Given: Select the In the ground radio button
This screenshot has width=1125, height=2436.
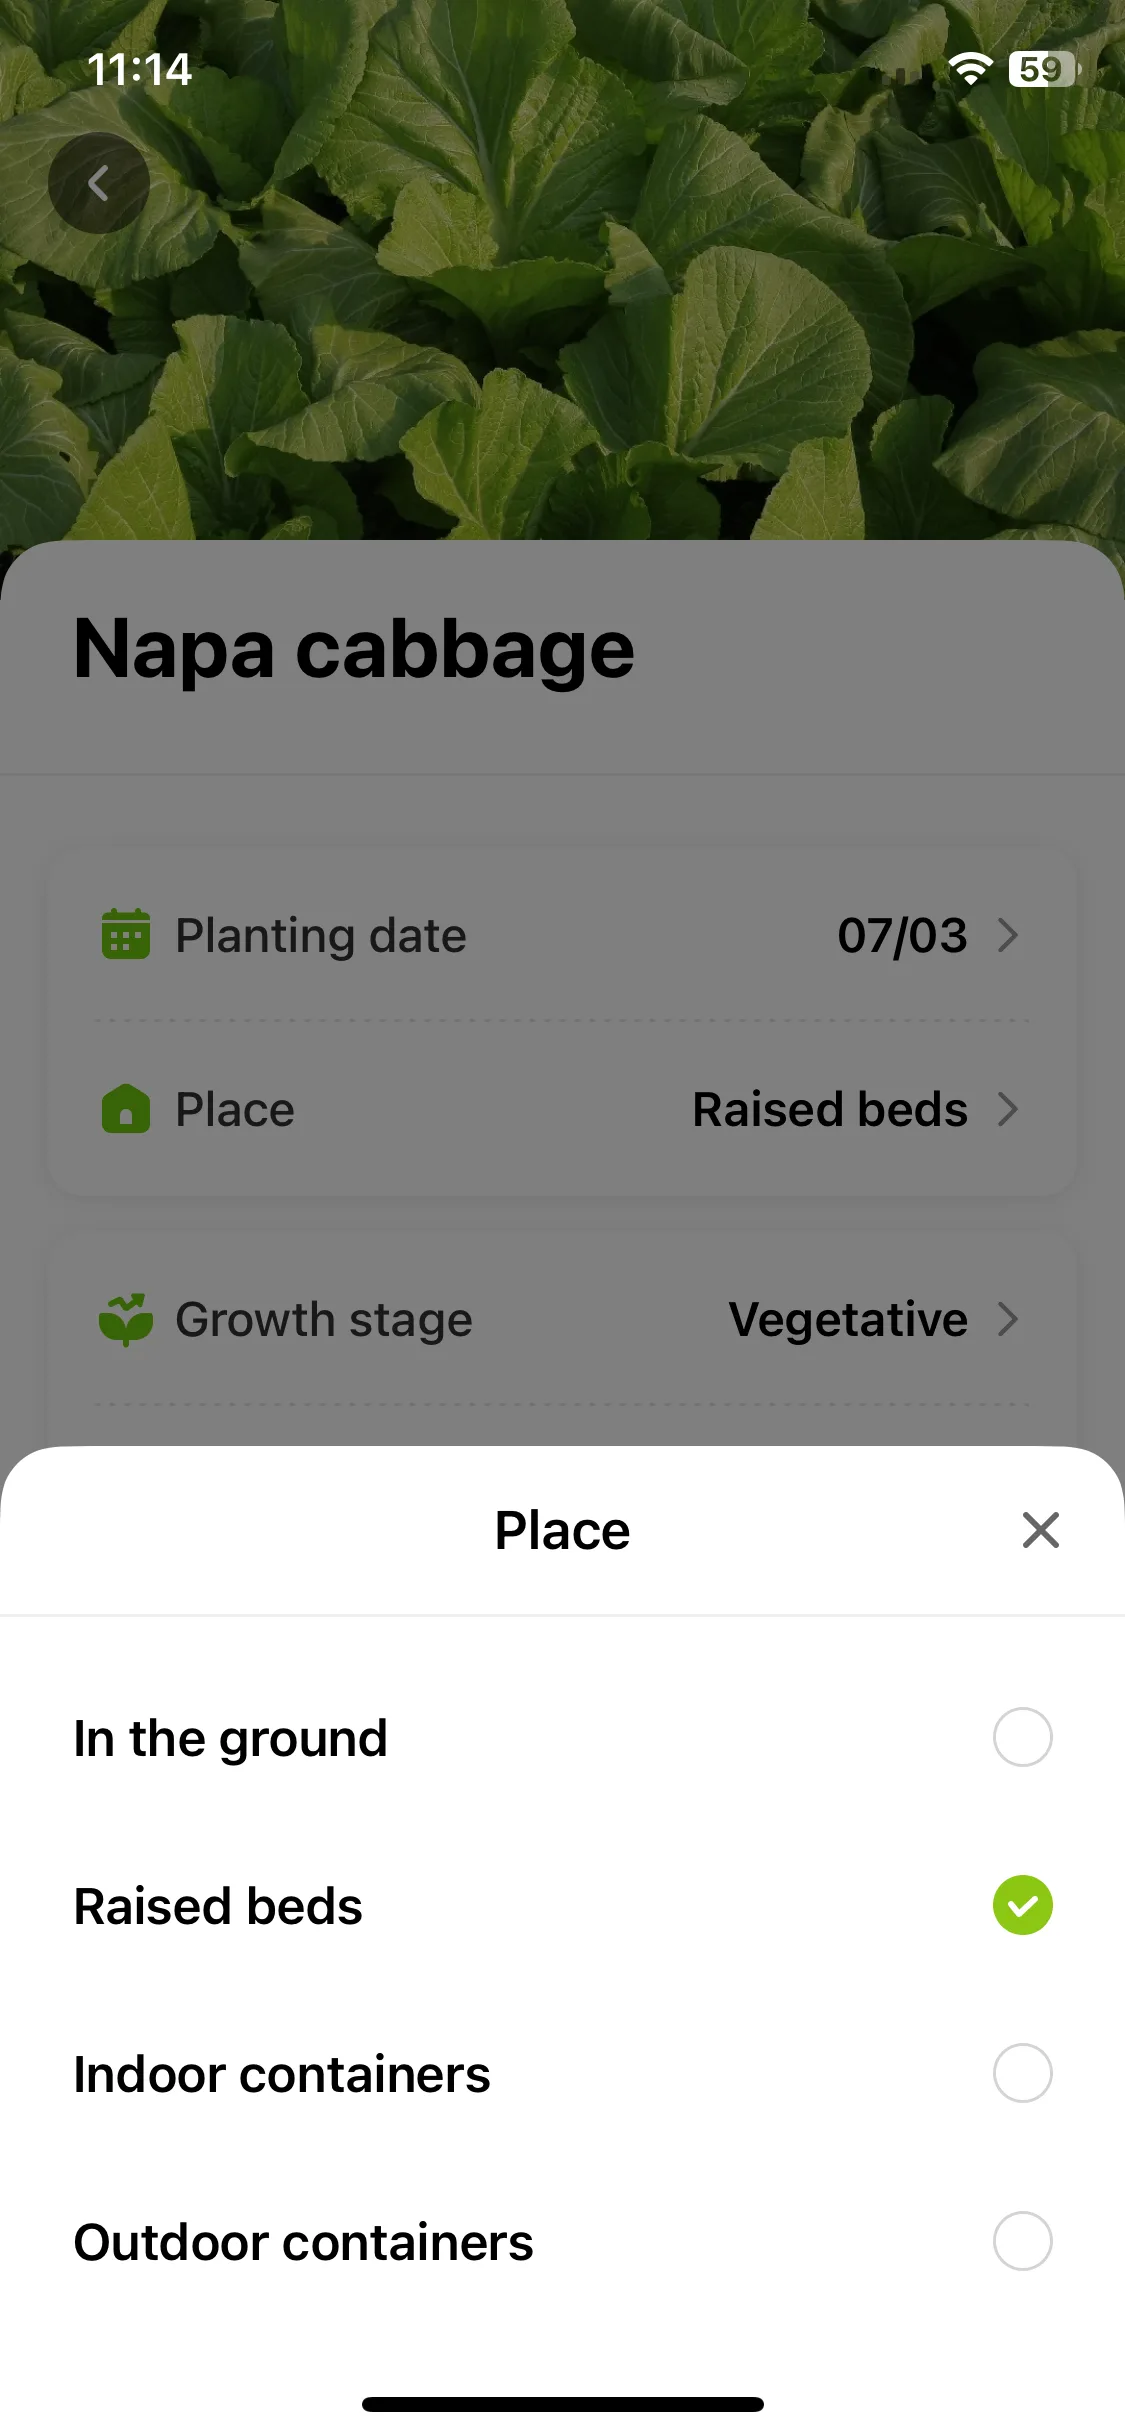Looking at the screenshot, I should 1022,1737.
